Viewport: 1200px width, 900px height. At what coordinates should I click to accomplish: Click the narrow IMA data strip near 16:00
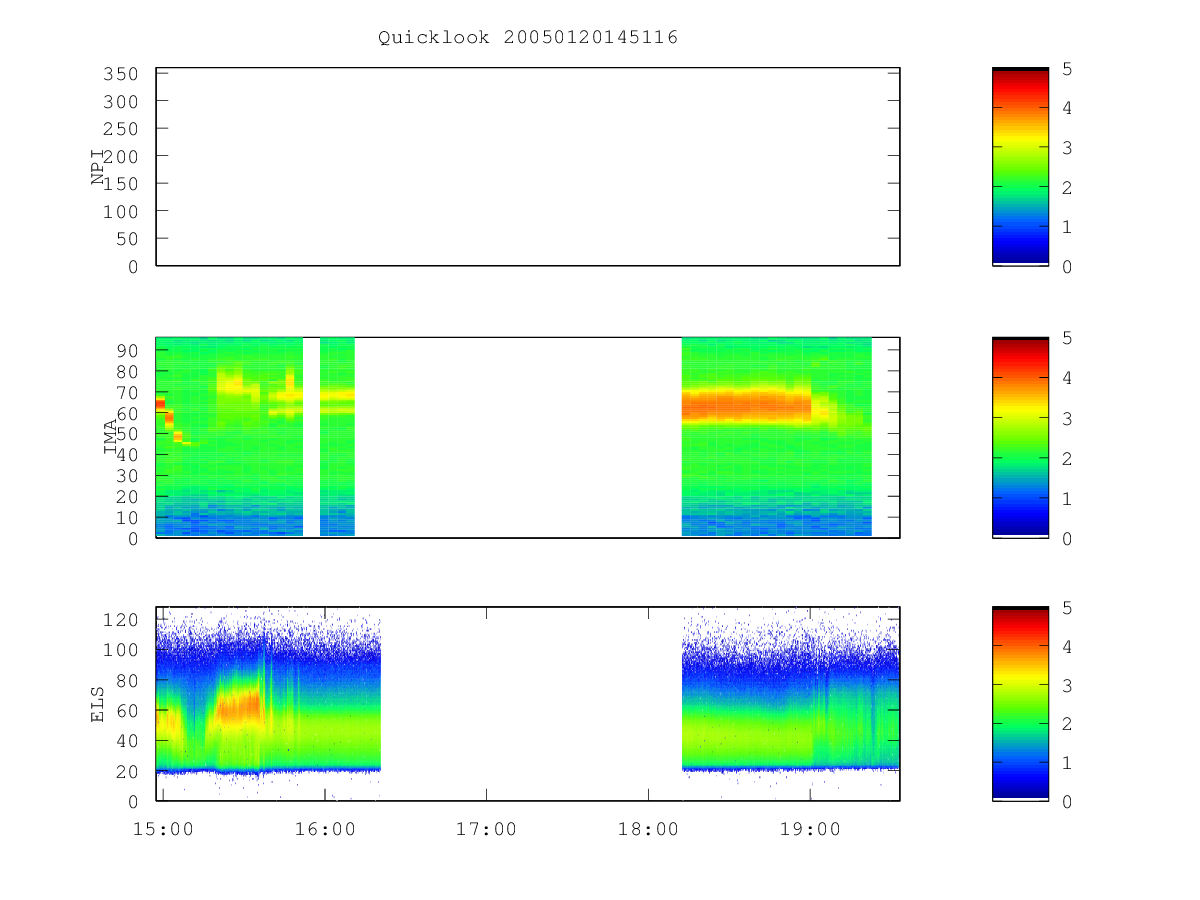337,437
